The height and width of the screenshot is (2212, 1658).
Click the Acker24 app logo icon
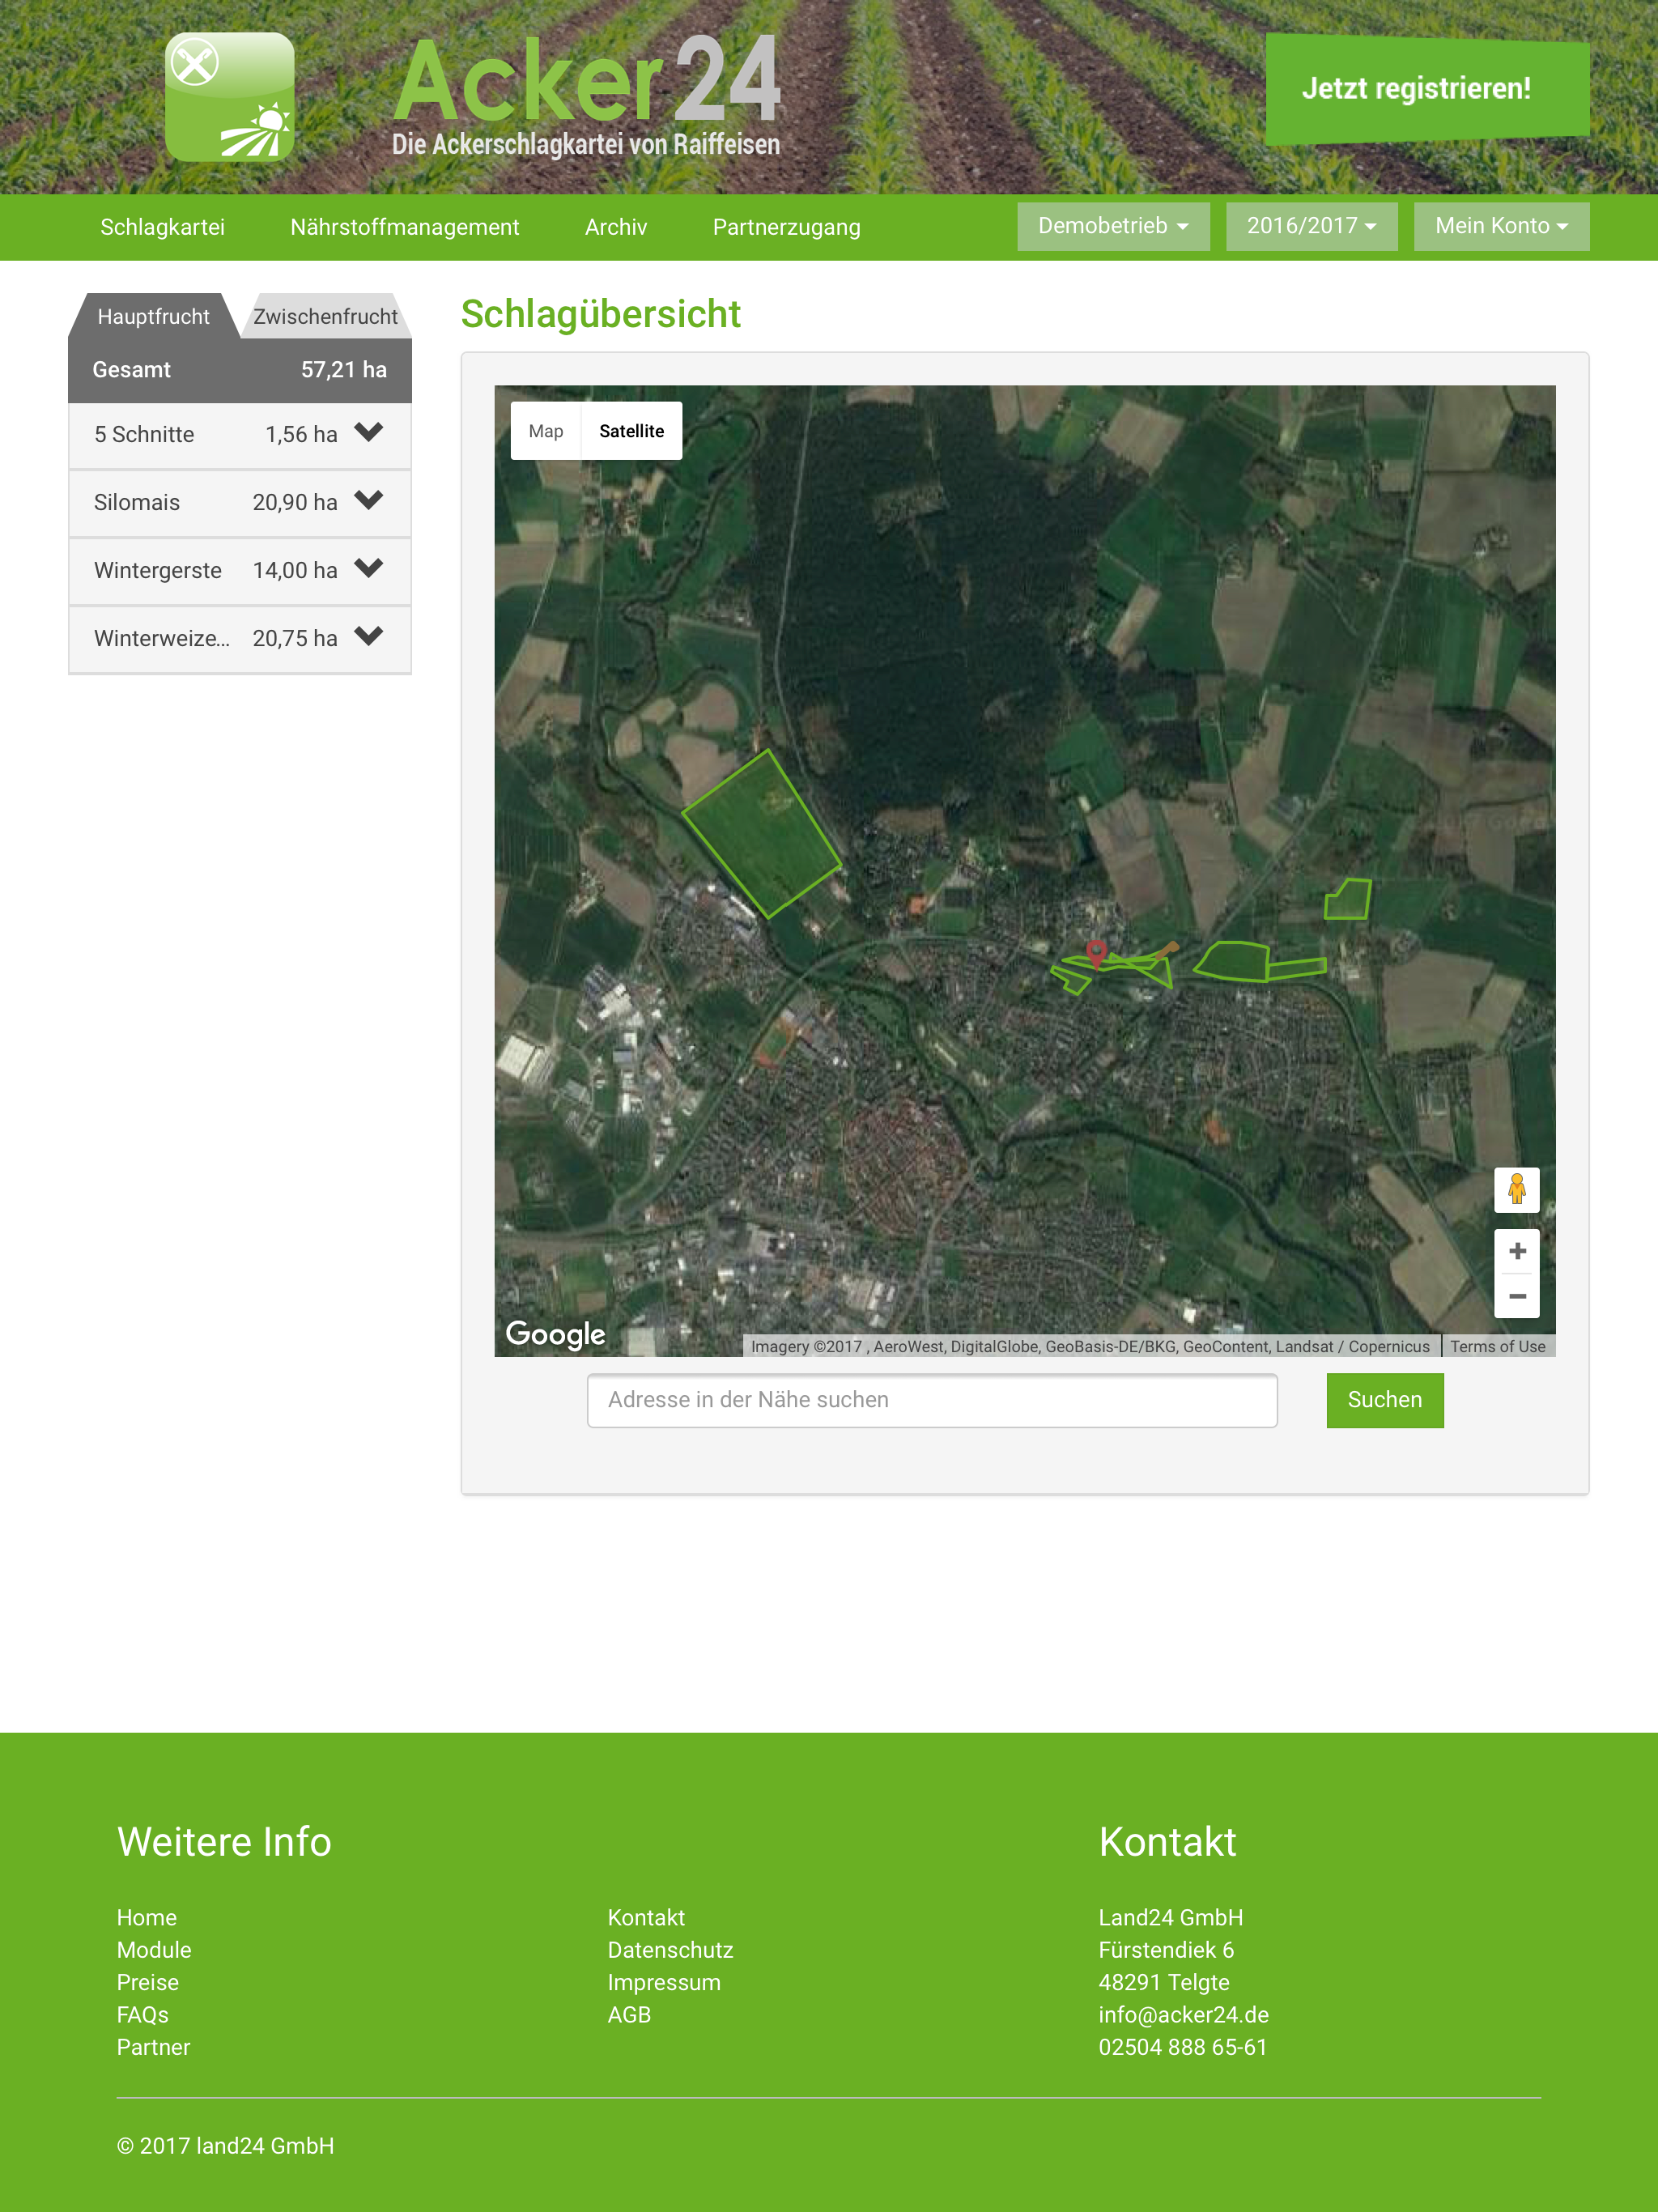click(x=230, y=97)
